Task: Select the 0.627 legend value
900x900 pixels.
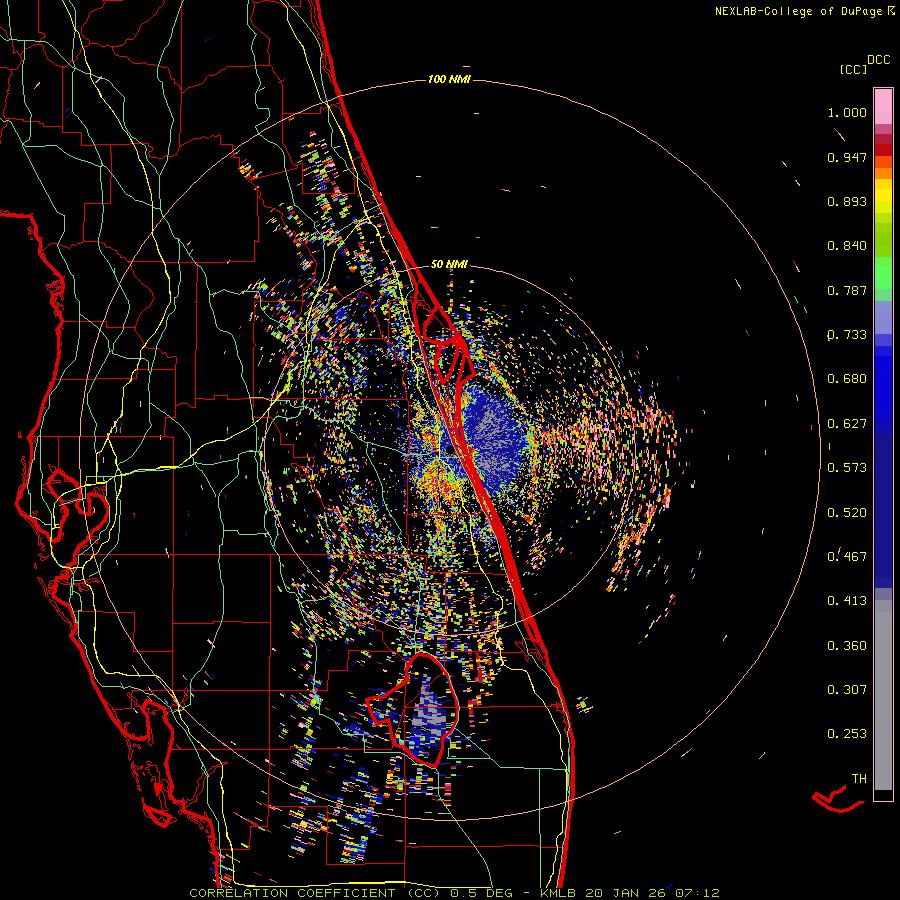Action: point(847,424)
